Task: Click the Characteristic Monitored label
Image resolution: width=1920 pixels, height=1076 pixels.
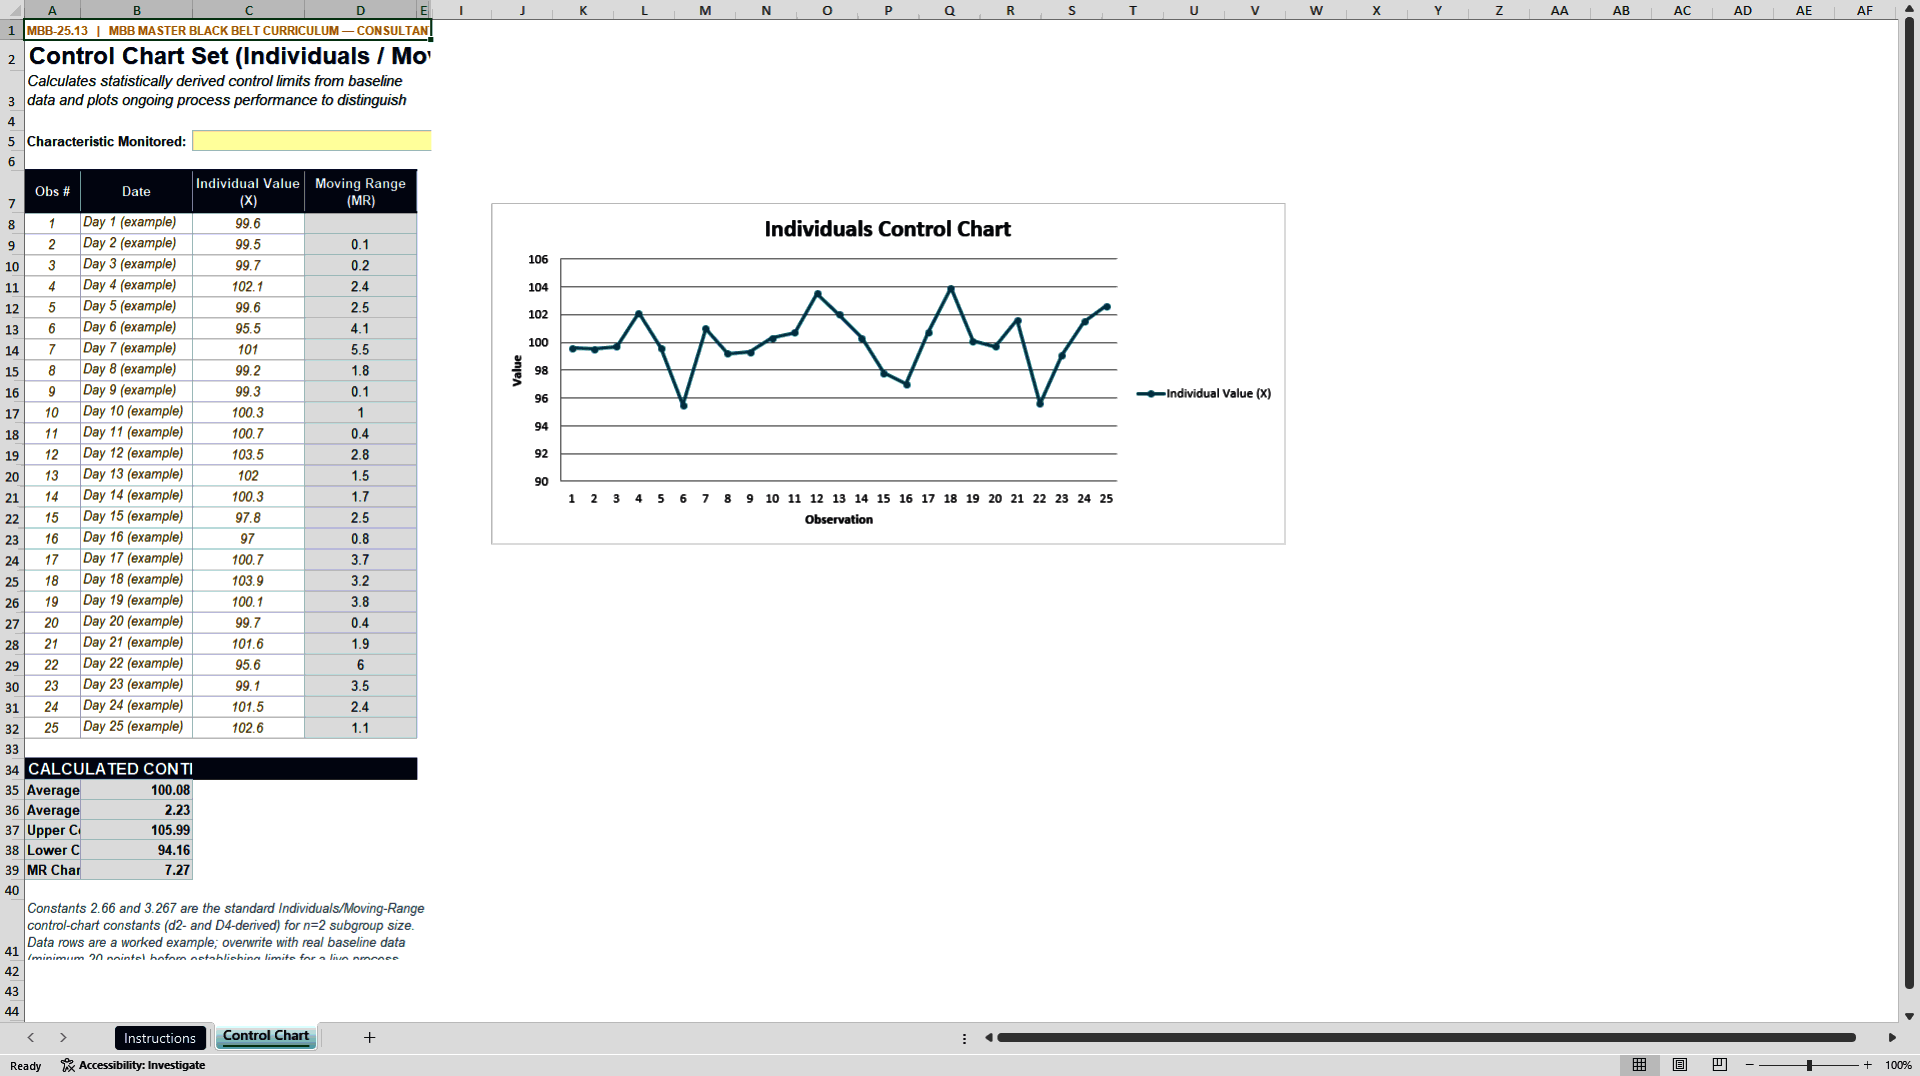Action: pos(106,141)
